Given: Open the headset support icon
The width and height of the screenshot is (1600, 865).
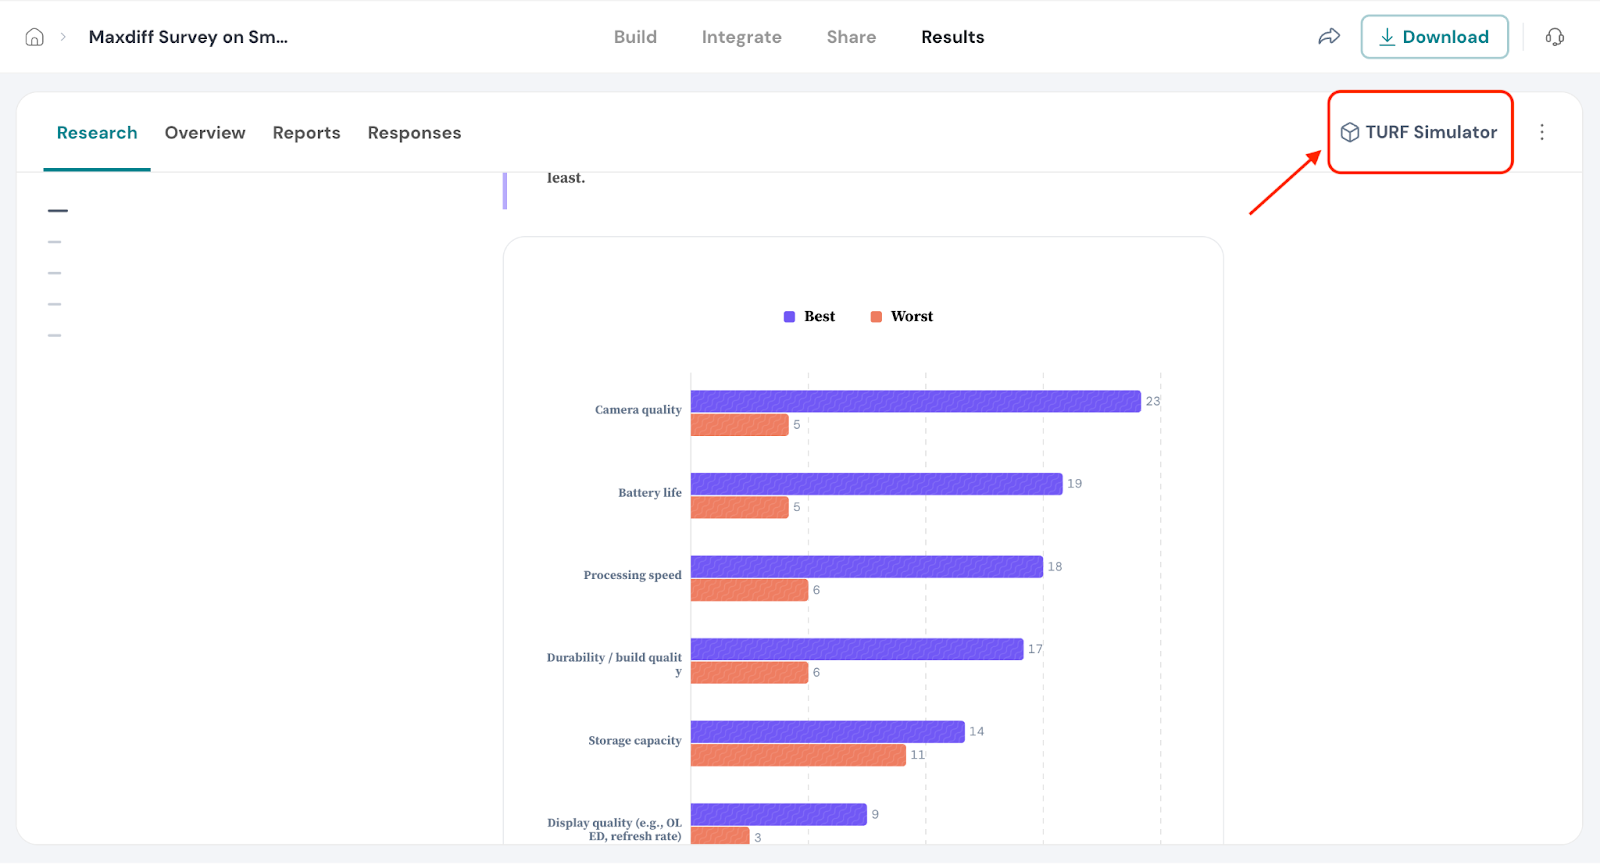Looking at the screenshot, I should click(1554, 37).
